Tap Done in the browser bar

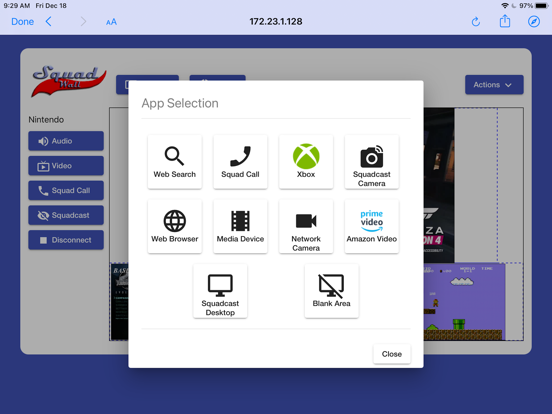23,22
